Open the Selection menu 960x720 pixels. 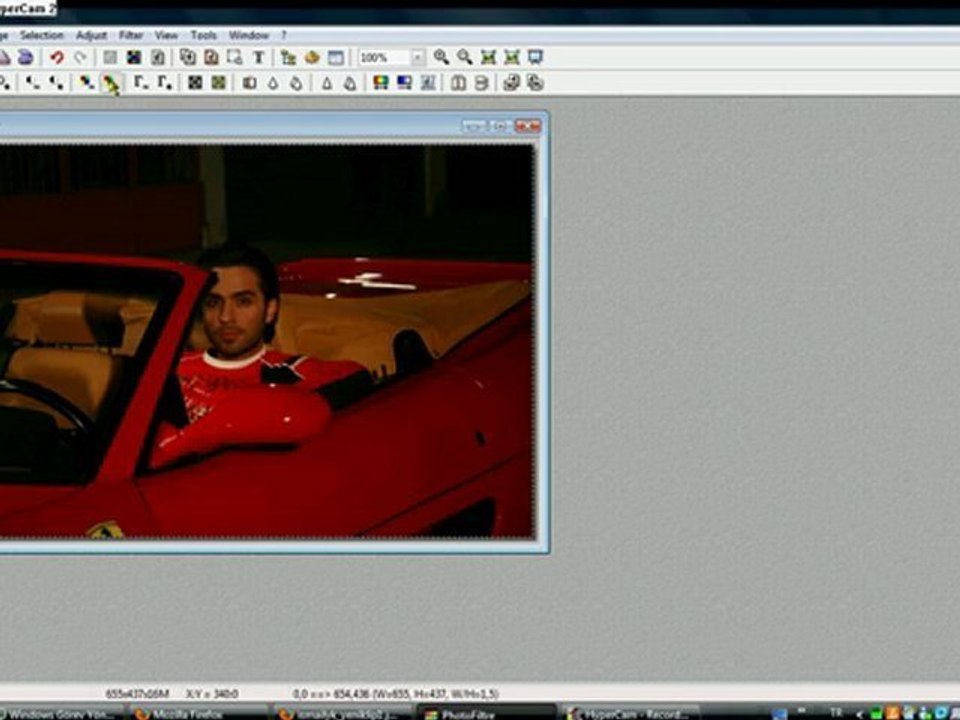click(x=41, y=35)
